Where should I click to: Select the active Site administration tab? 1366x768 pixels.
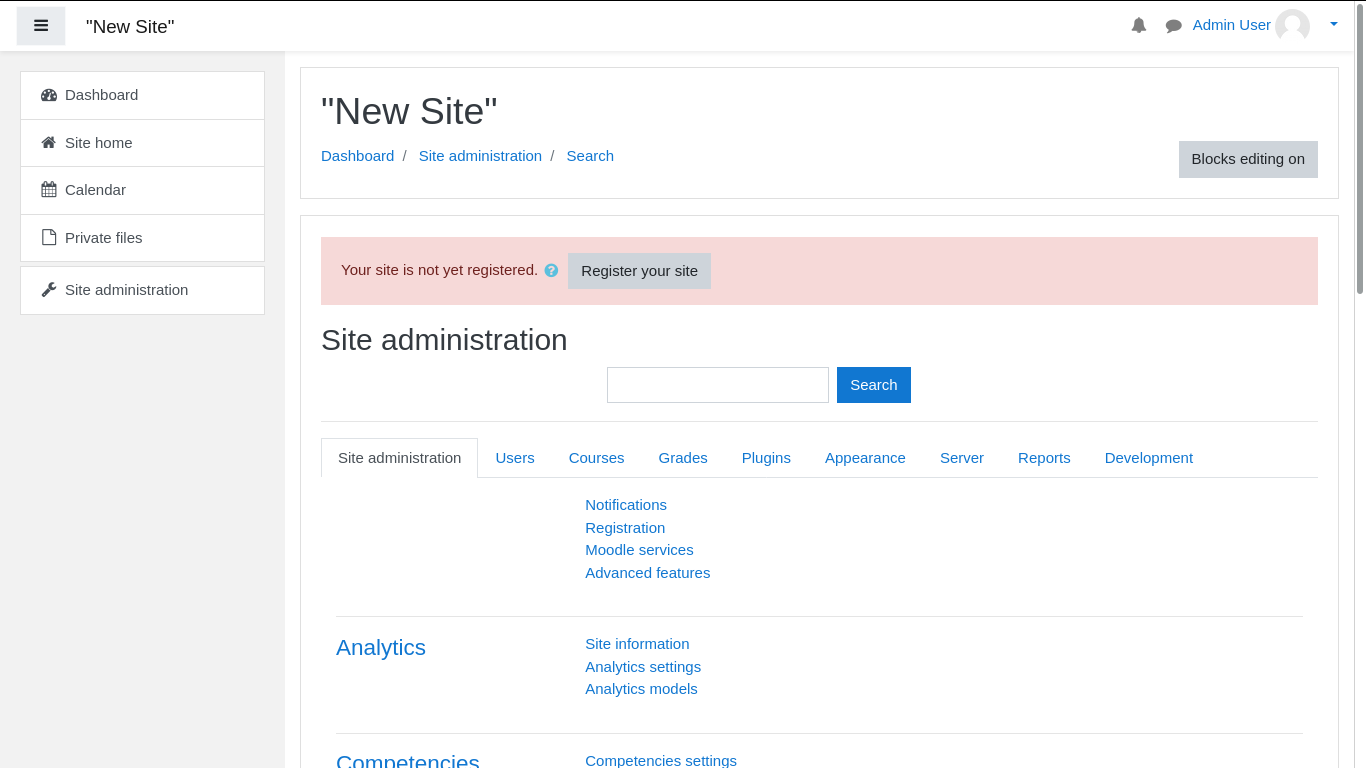tap(399, 458)
